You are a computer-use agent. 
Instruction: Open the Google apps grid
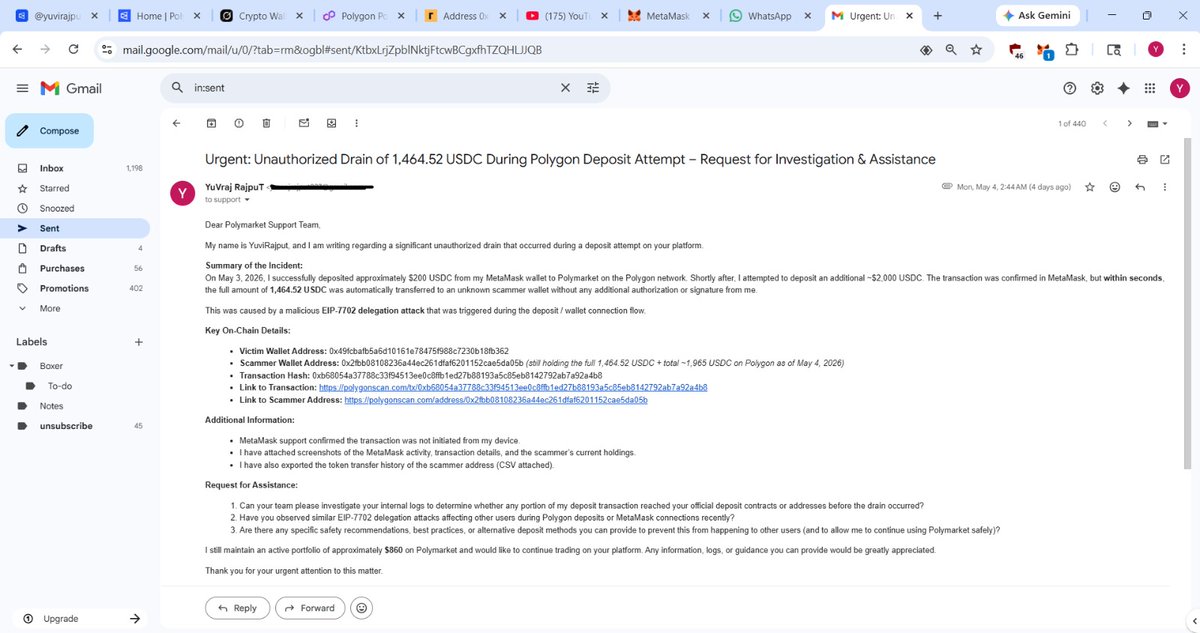pos(1150,88)
